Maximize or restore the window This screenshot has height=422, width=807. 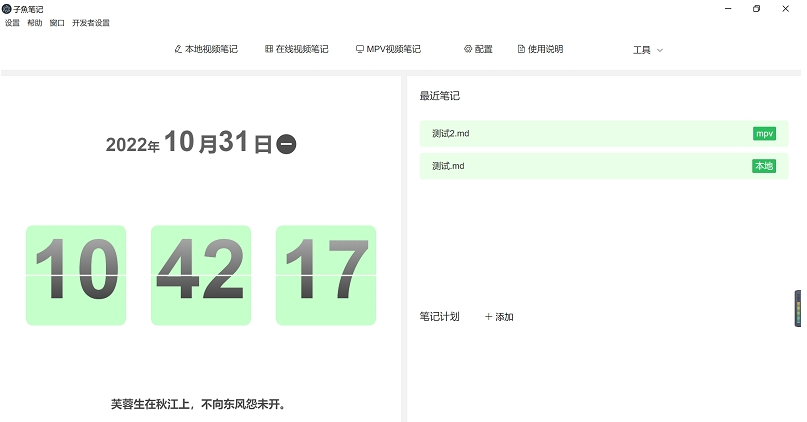pyautogui.click(x=757, y=9)
